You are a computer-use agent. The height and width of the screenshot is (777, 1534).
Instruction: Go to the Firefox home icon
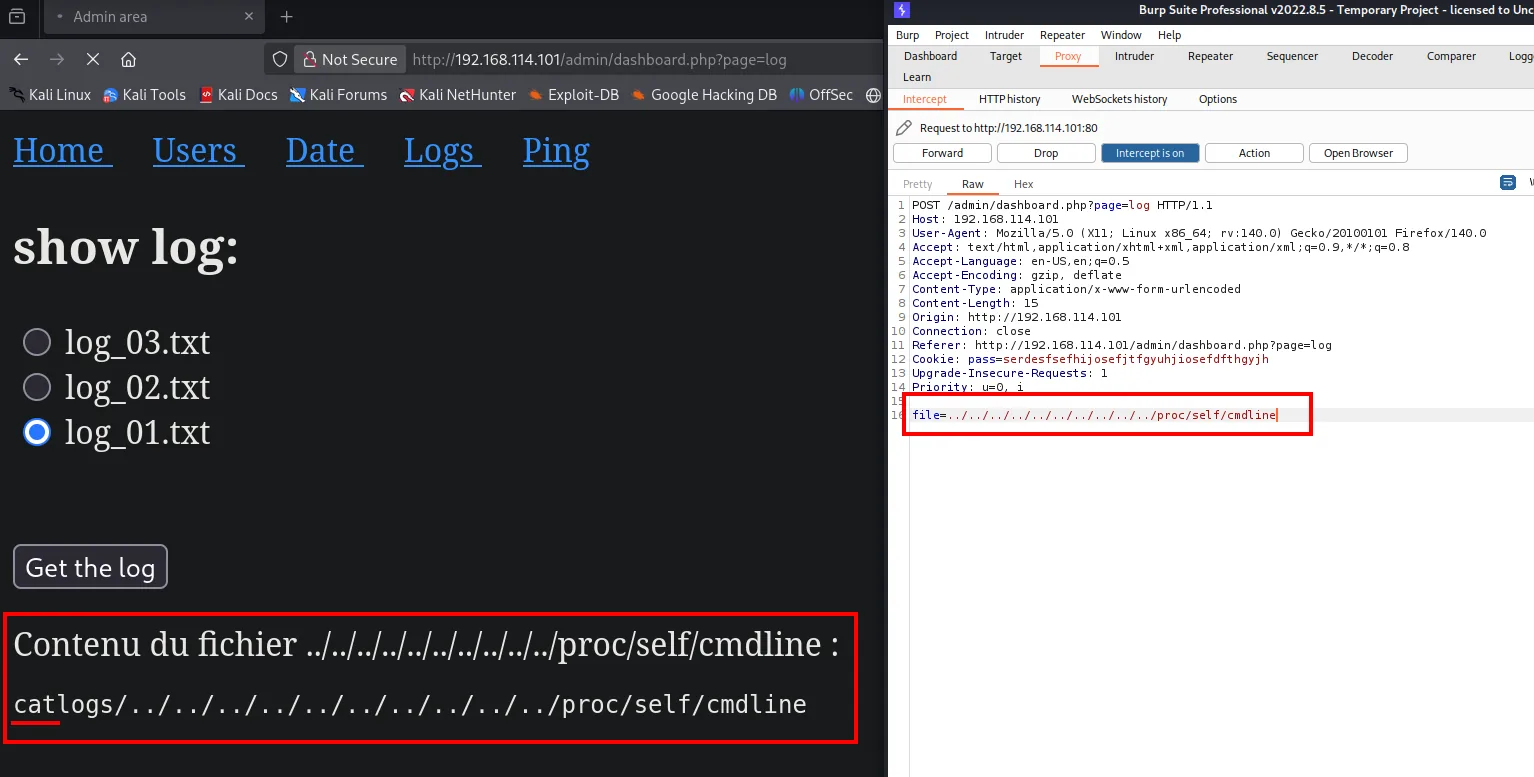(128, 59)
